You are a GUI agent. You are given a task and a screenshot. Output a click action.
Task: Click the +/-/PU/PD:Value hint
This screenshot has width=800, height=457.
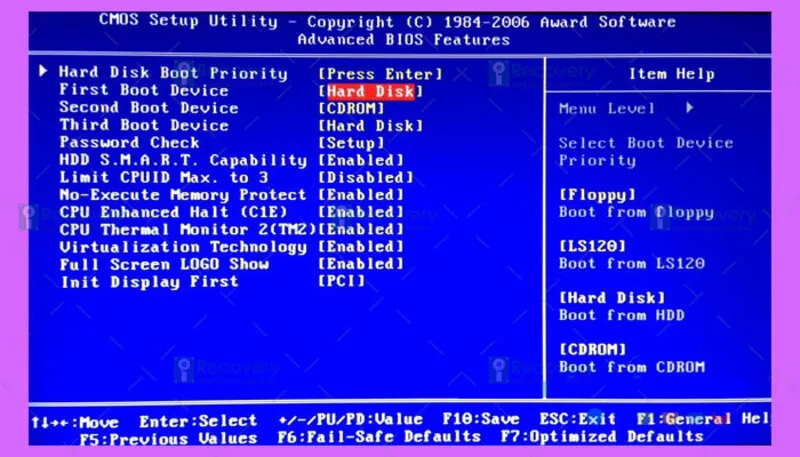coord(351,420)
